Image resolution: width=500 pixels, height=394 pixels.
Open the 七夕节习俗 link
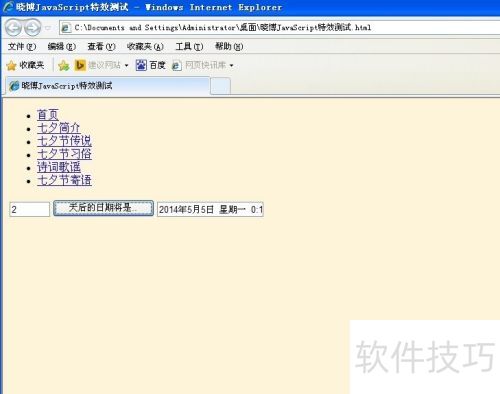pyautogui.click(x=64, y=154)
